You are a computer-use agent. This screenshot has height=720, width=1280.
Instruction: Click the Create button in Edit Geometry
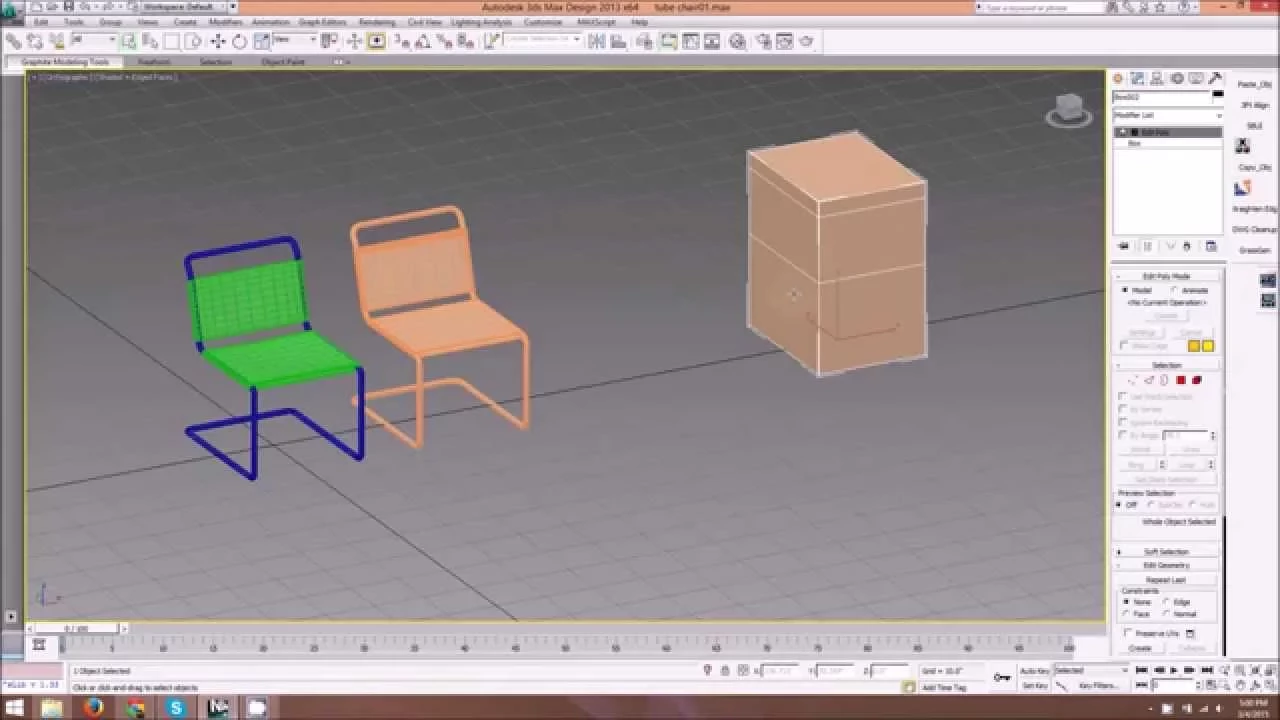pyautogui.click(x=1140, y=648)
